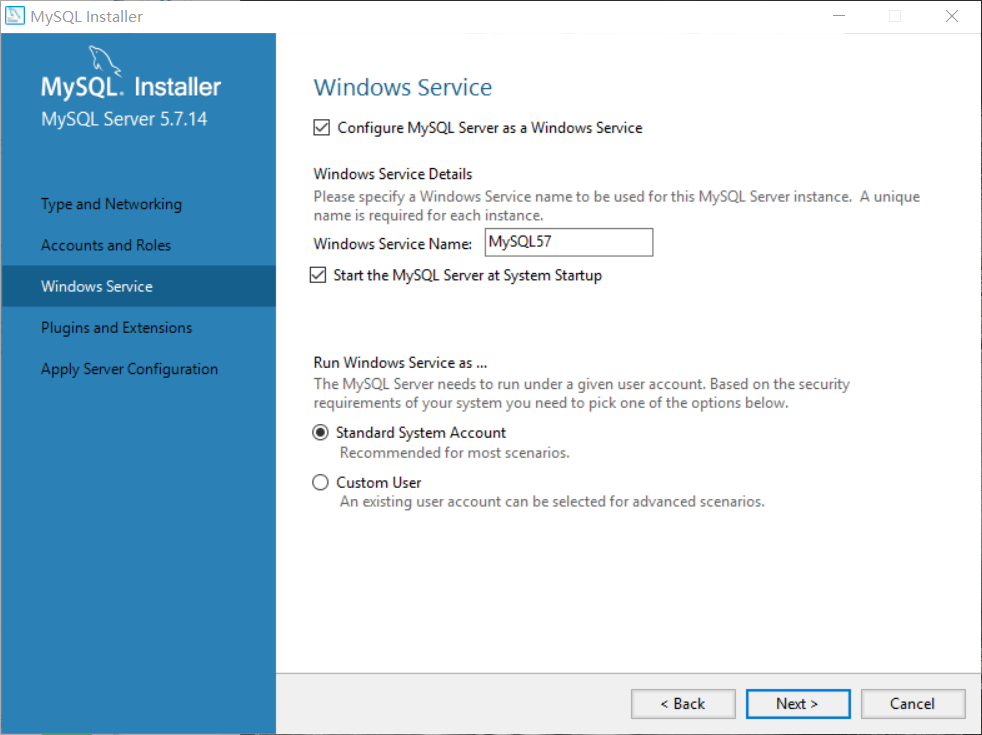Click the Next button

(x=797, y=703)
